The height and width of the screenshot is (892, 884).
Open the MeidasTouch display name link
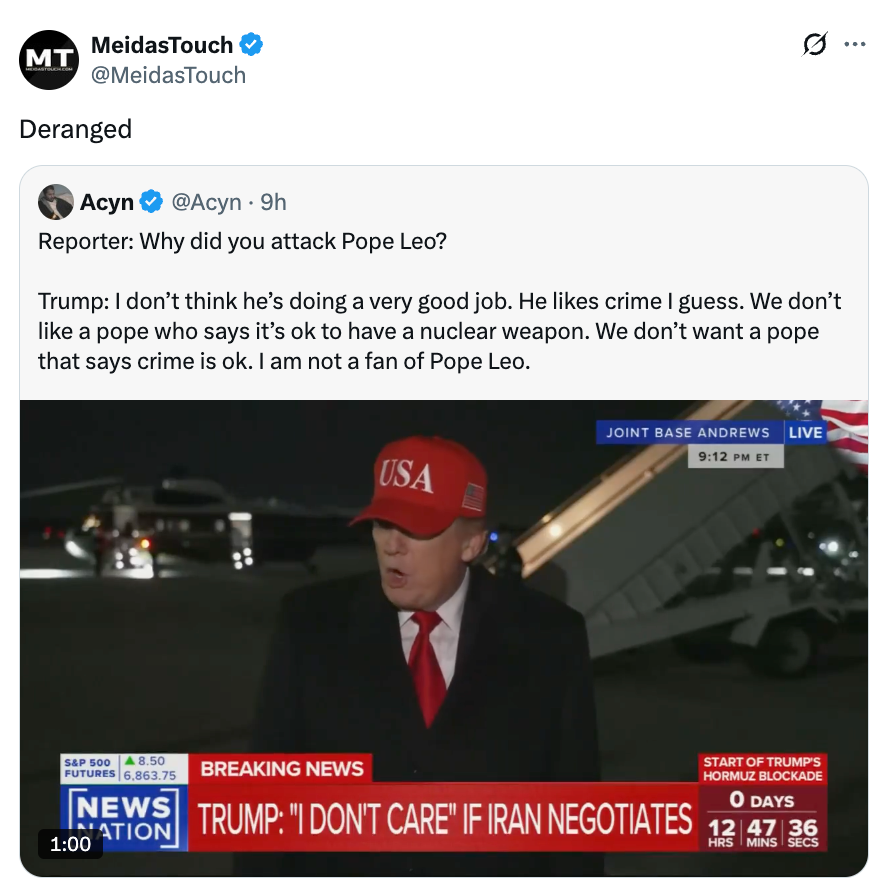pos(162,45)
